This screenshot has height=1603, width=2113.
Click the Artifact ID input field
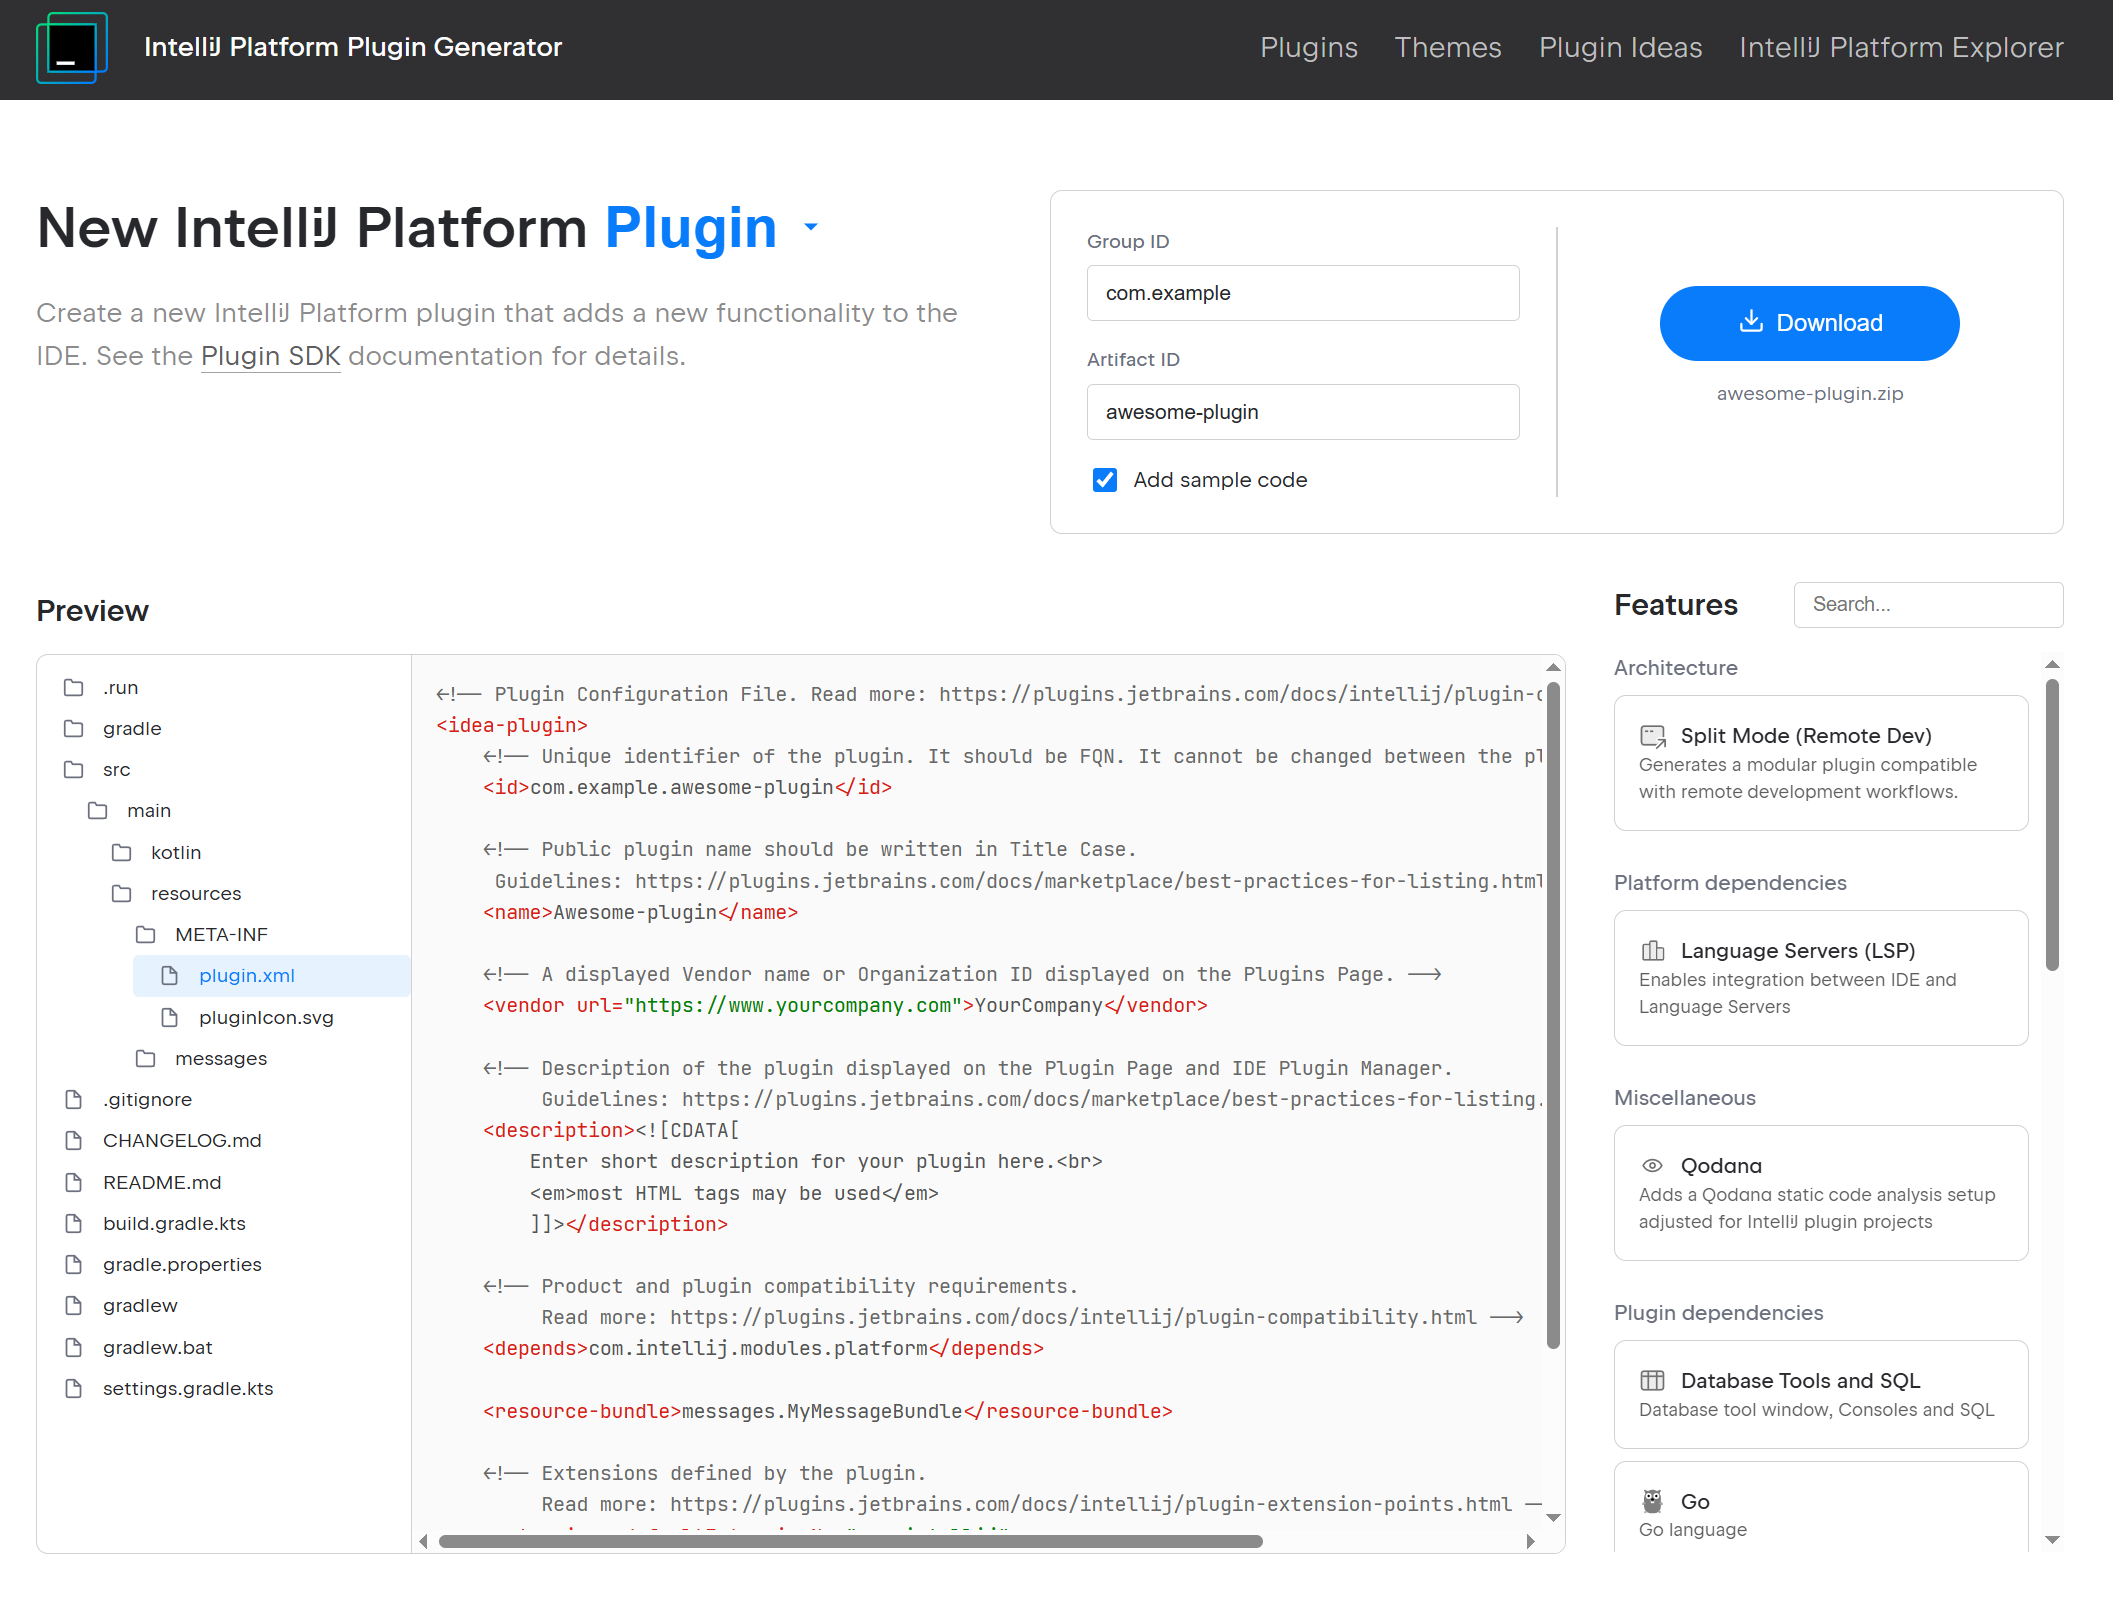1303,412
